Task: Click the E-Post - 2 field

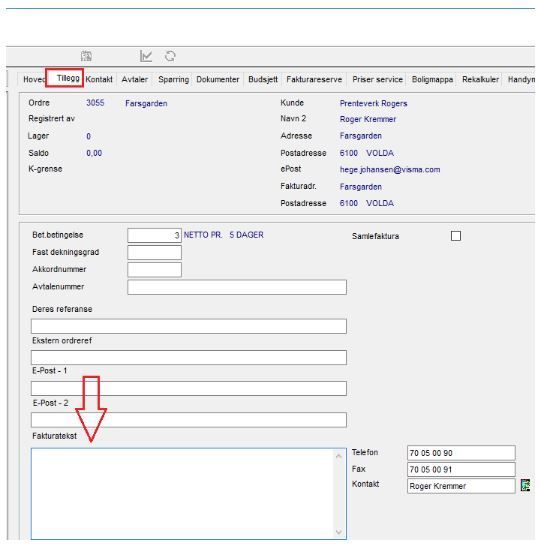Action: click(x=189, y=420)
